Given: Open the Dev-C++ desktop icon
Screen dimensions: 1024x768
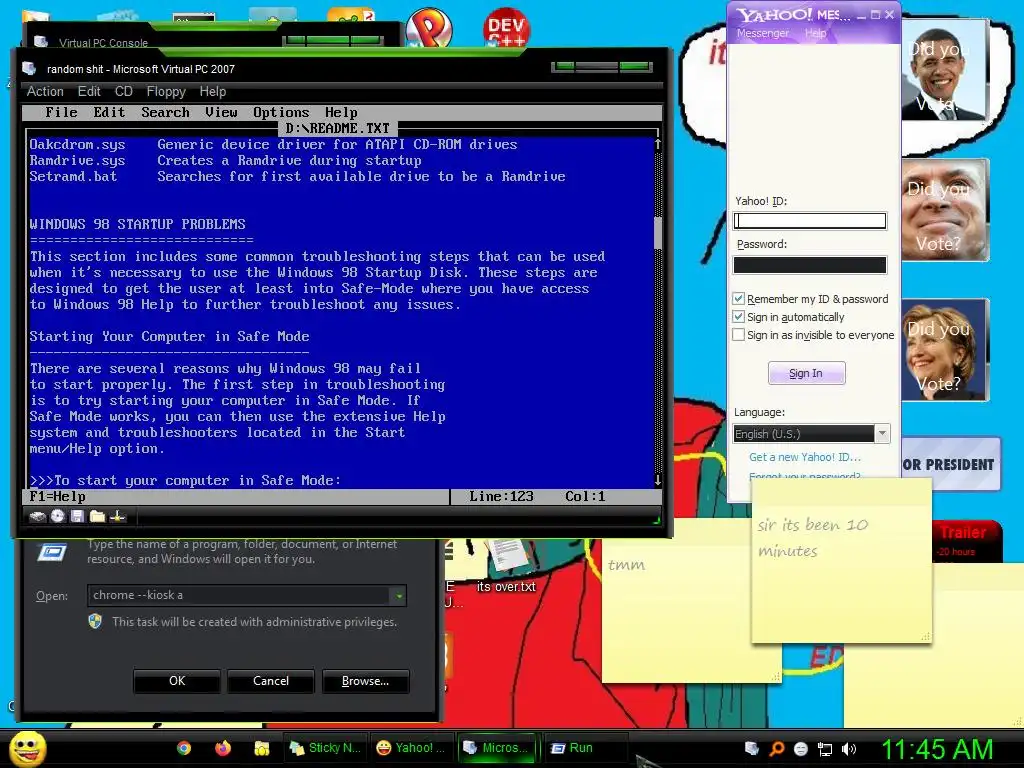Looking at the screenshot, I should (x=506, y=27).
